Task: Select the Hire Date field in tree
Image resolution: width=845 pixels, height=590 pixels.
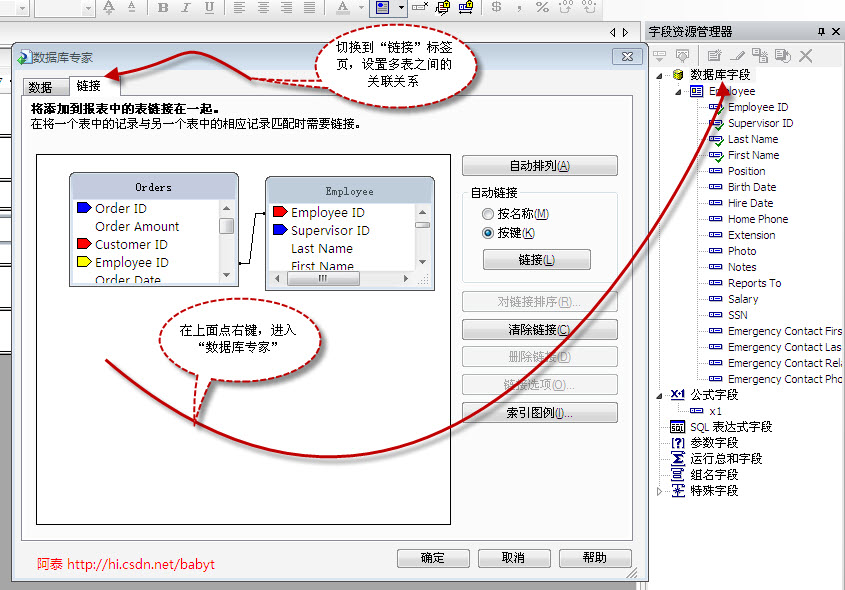Action: [x=750, y=203]
